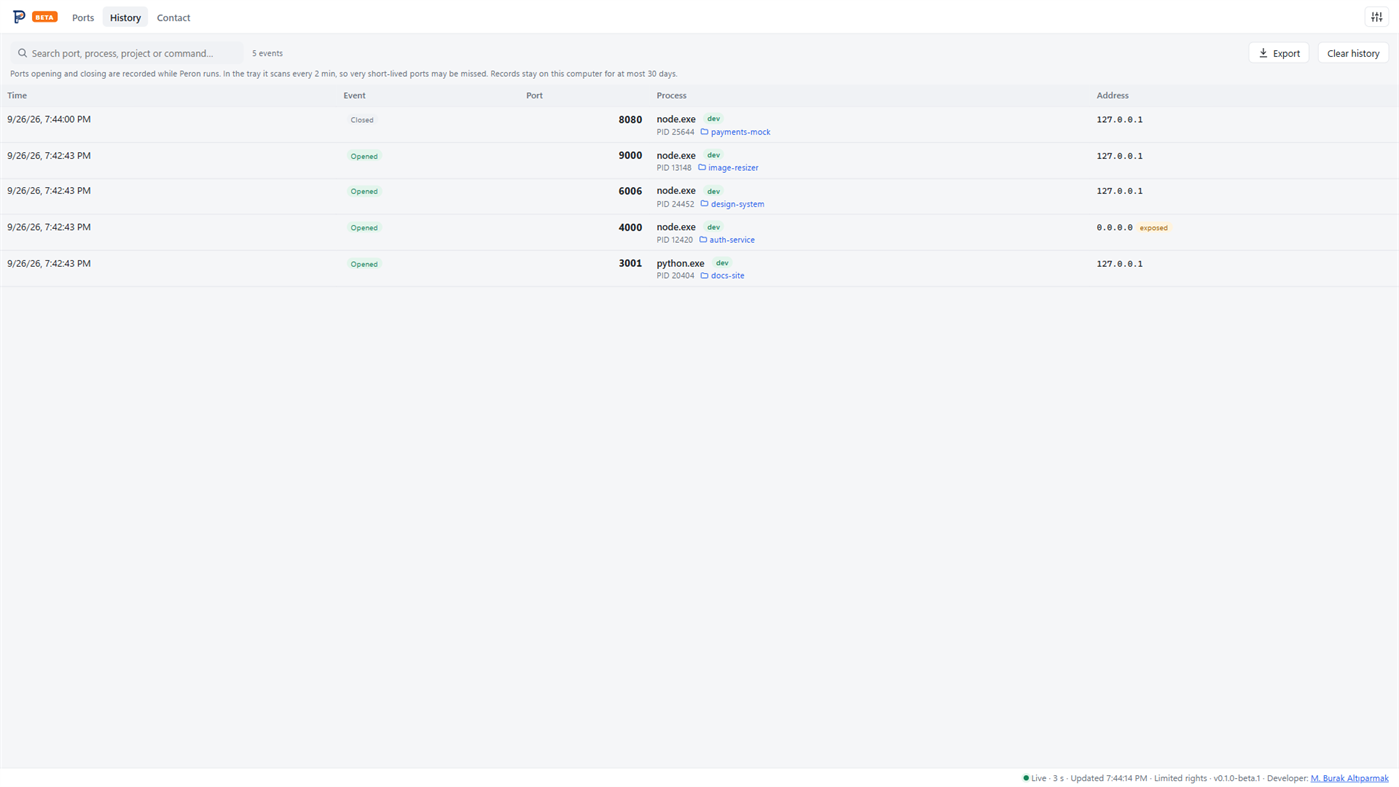Click PID 12420 text
The height and width of the screenshot is (787, 1399).
point(674,240)
